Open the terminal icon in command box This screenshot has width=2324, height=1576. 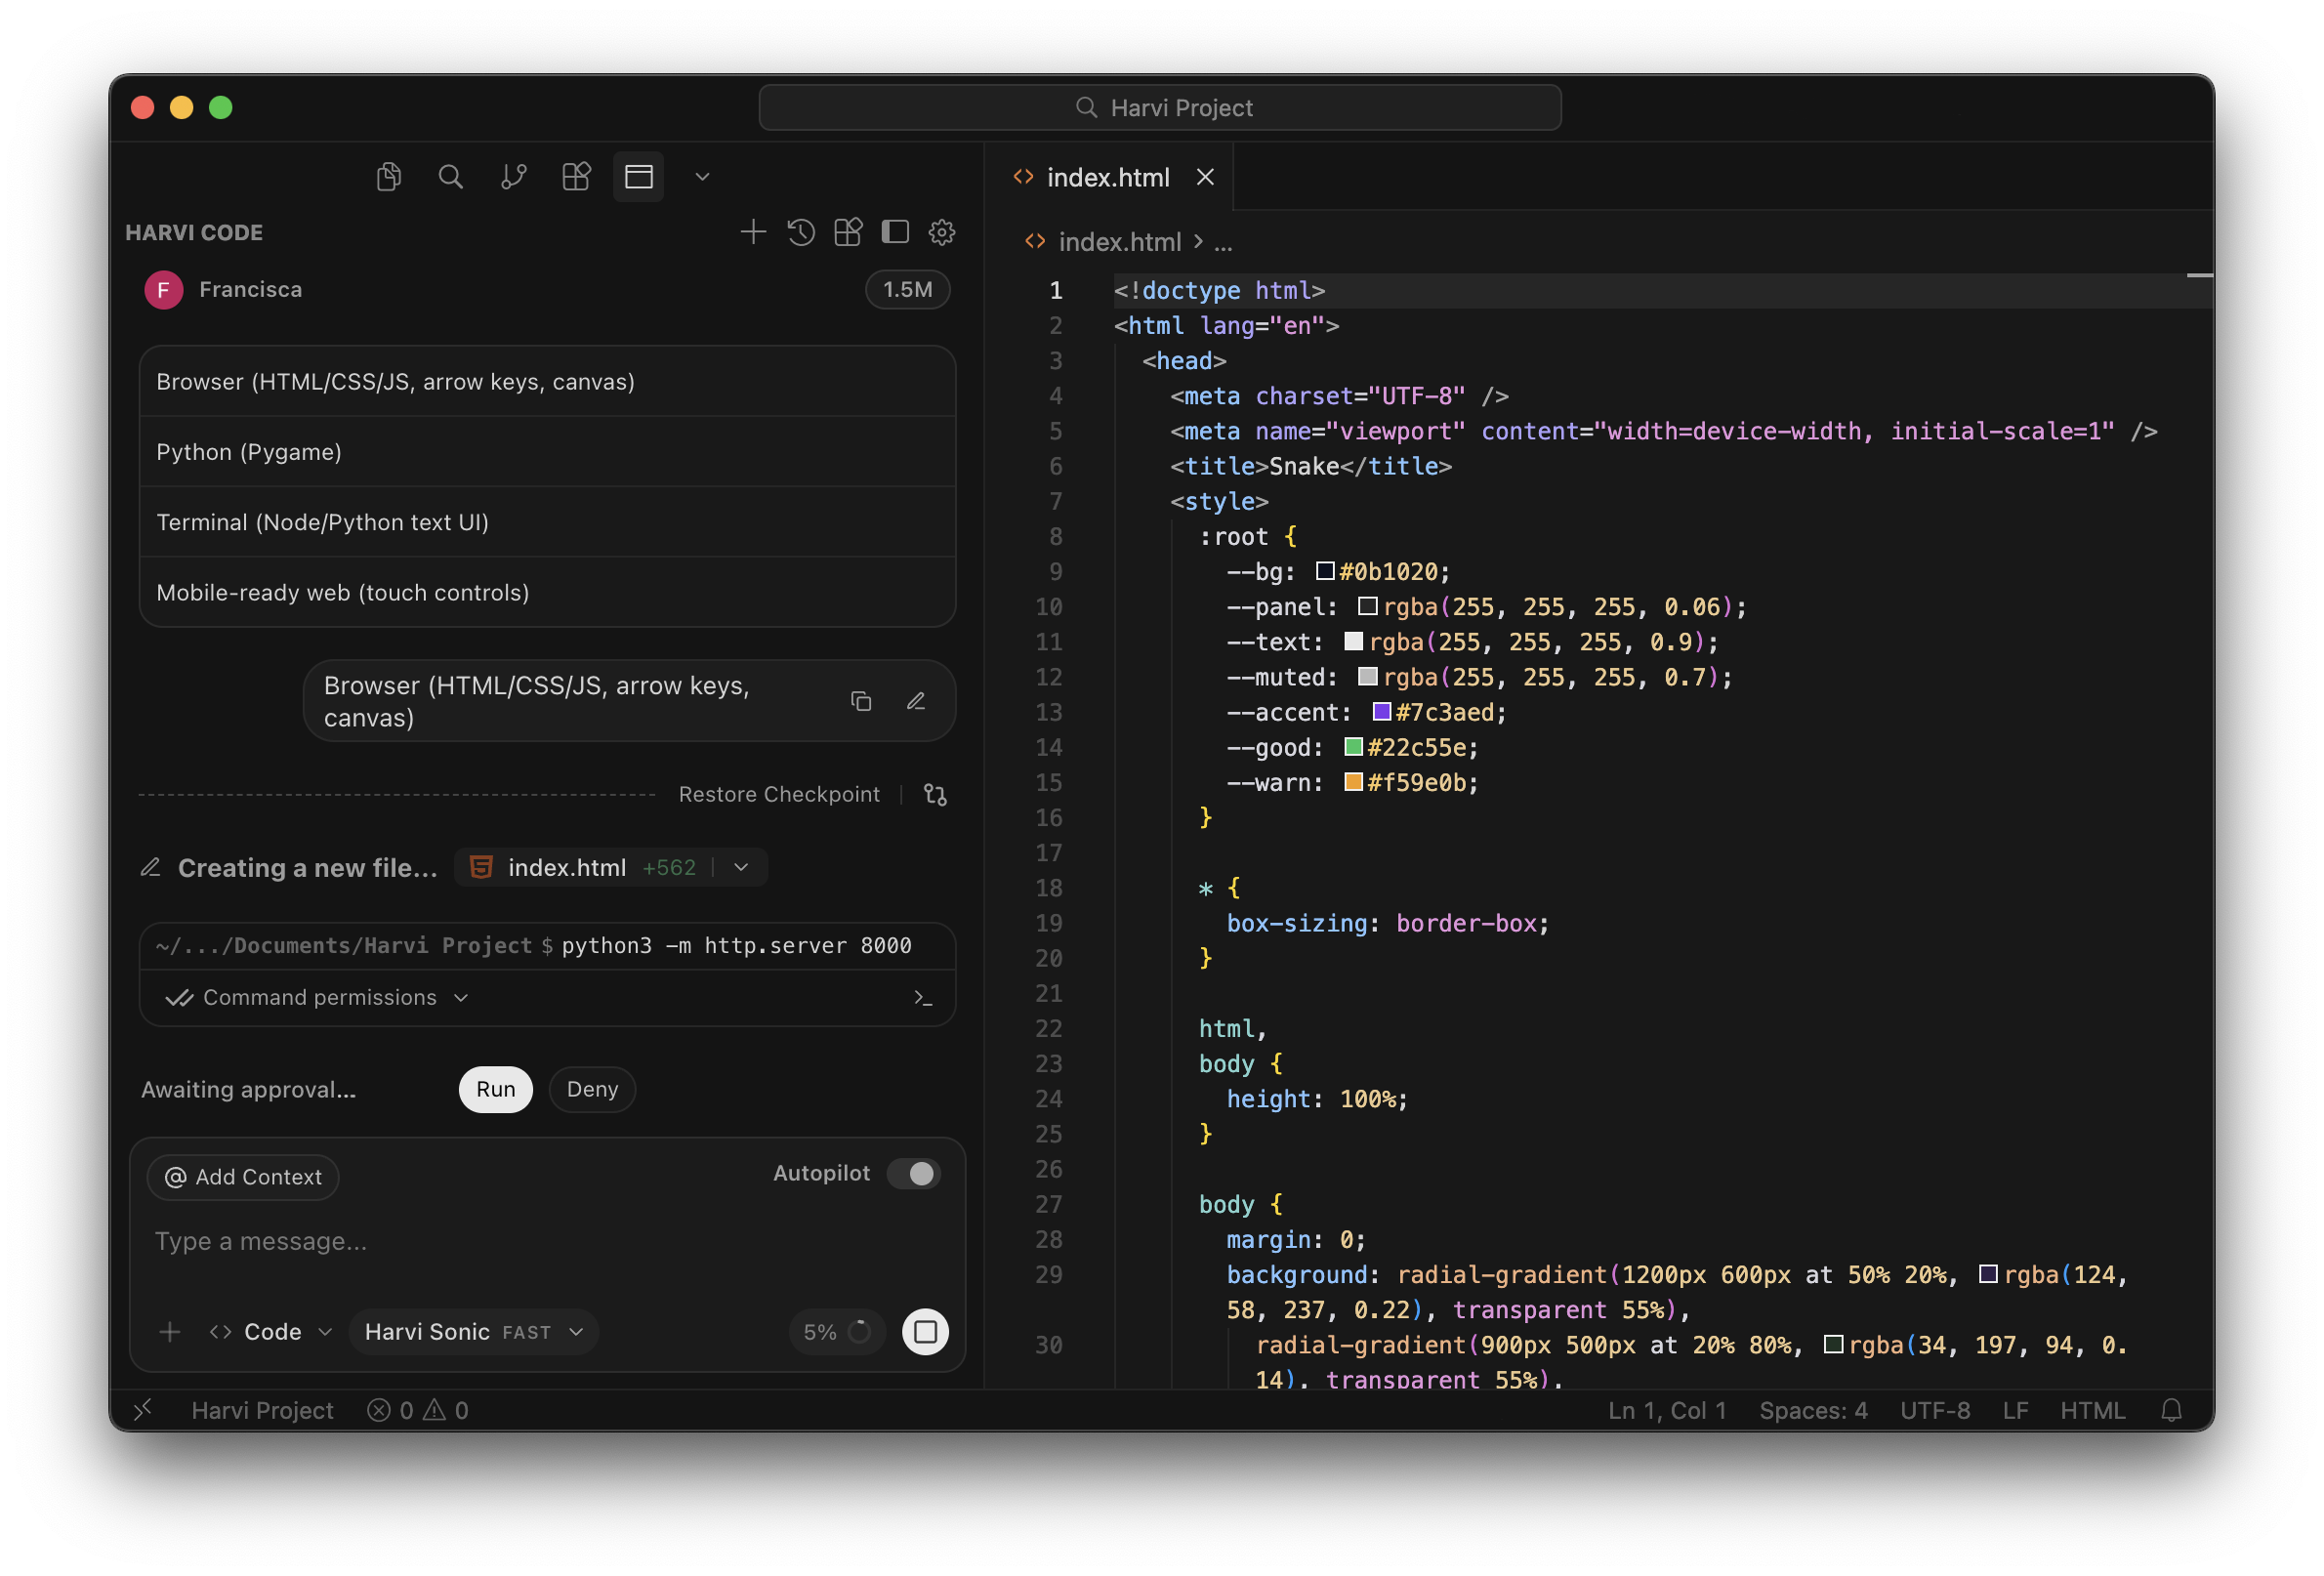coord(923,997)
